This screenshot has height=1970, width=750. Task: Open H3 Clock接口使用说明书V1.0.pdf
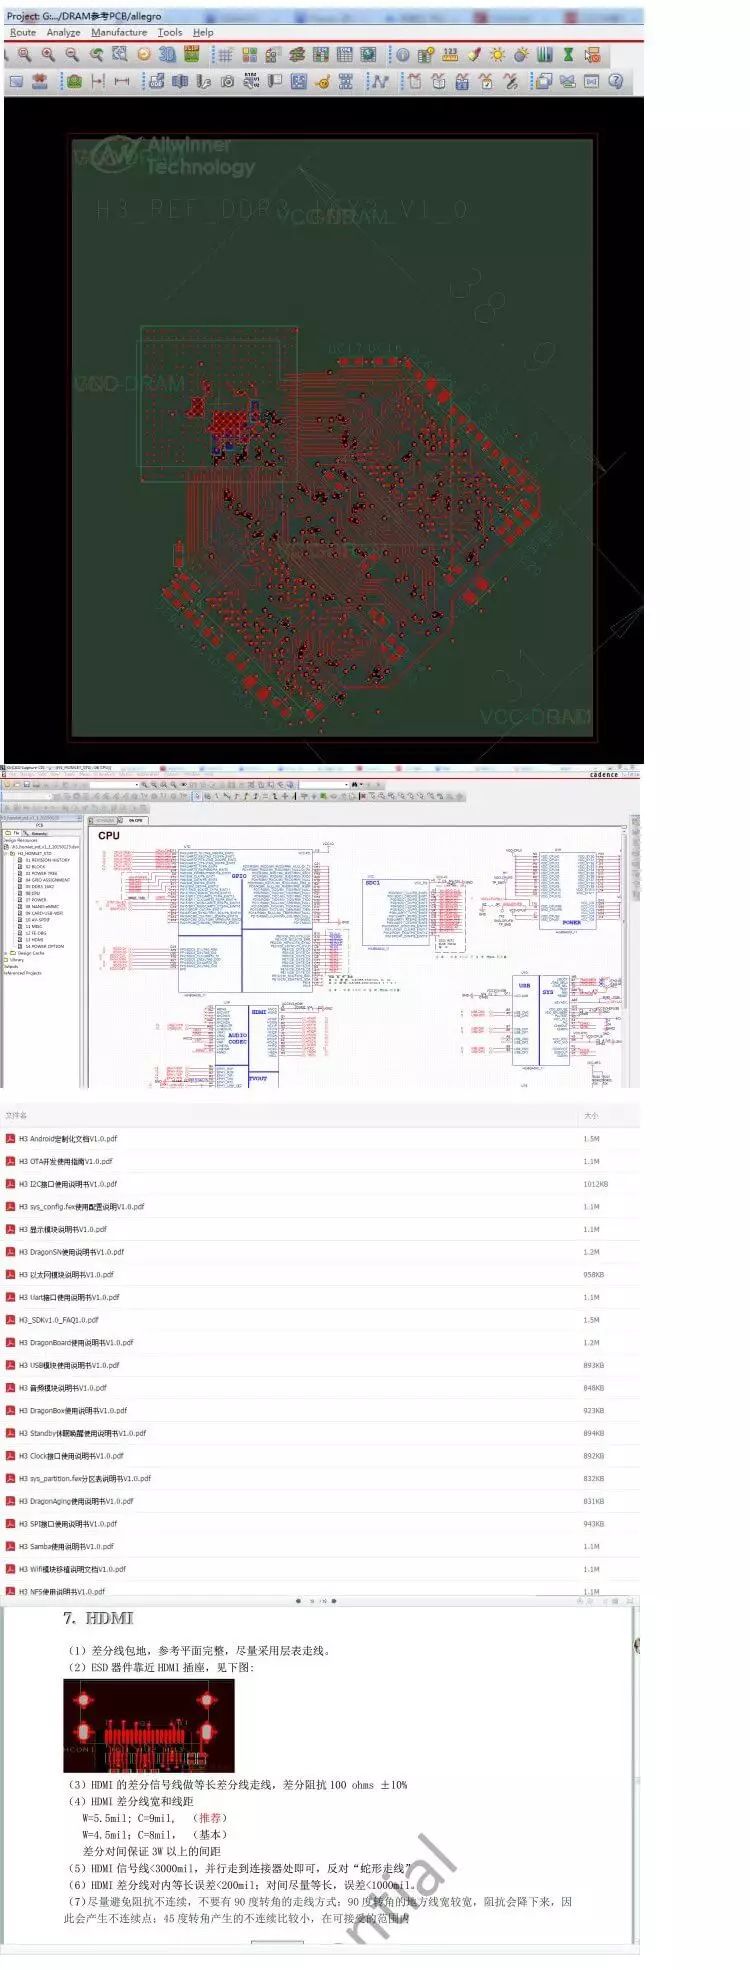click(71, 1456)
